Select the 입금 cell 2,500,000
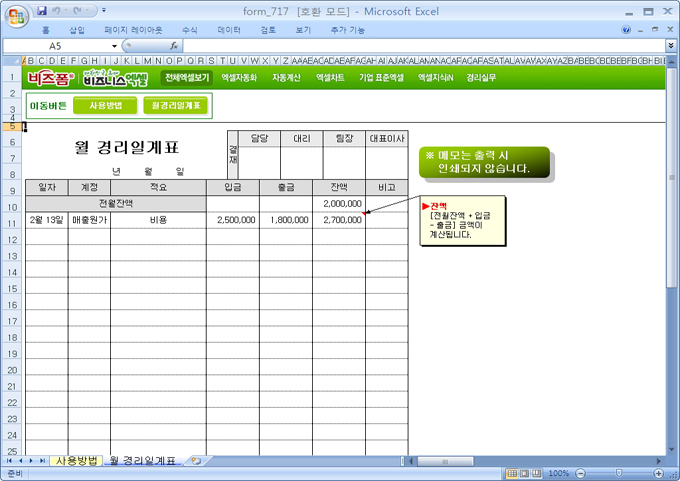 point(233,220)
